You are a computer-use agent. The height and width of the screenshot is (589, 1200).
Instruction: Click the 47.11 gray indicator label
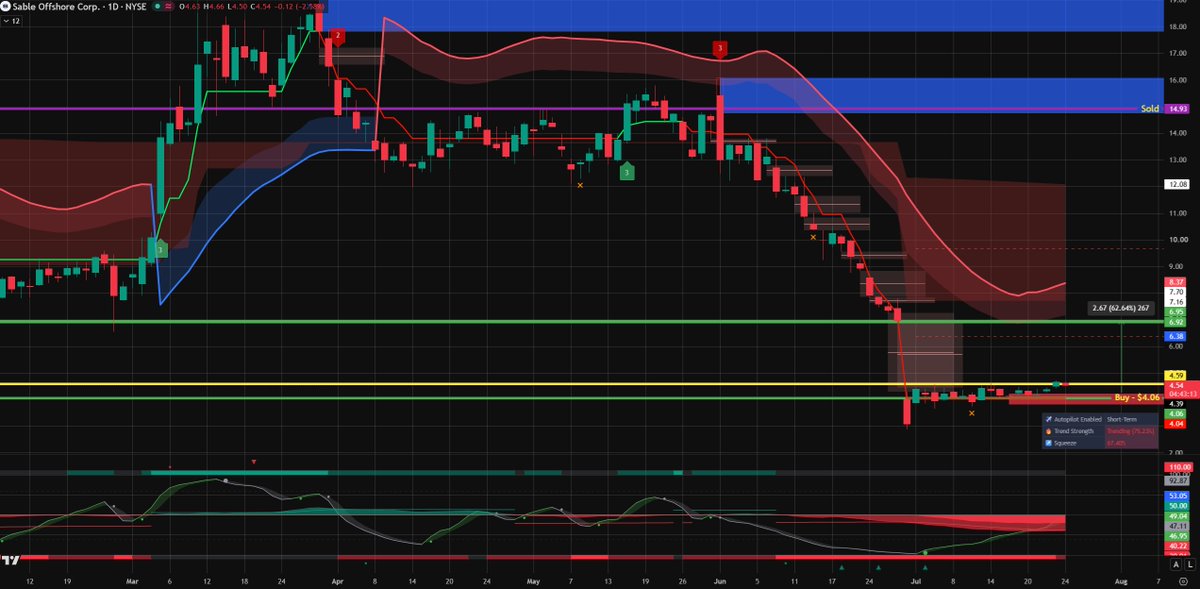coord(1176,526)
